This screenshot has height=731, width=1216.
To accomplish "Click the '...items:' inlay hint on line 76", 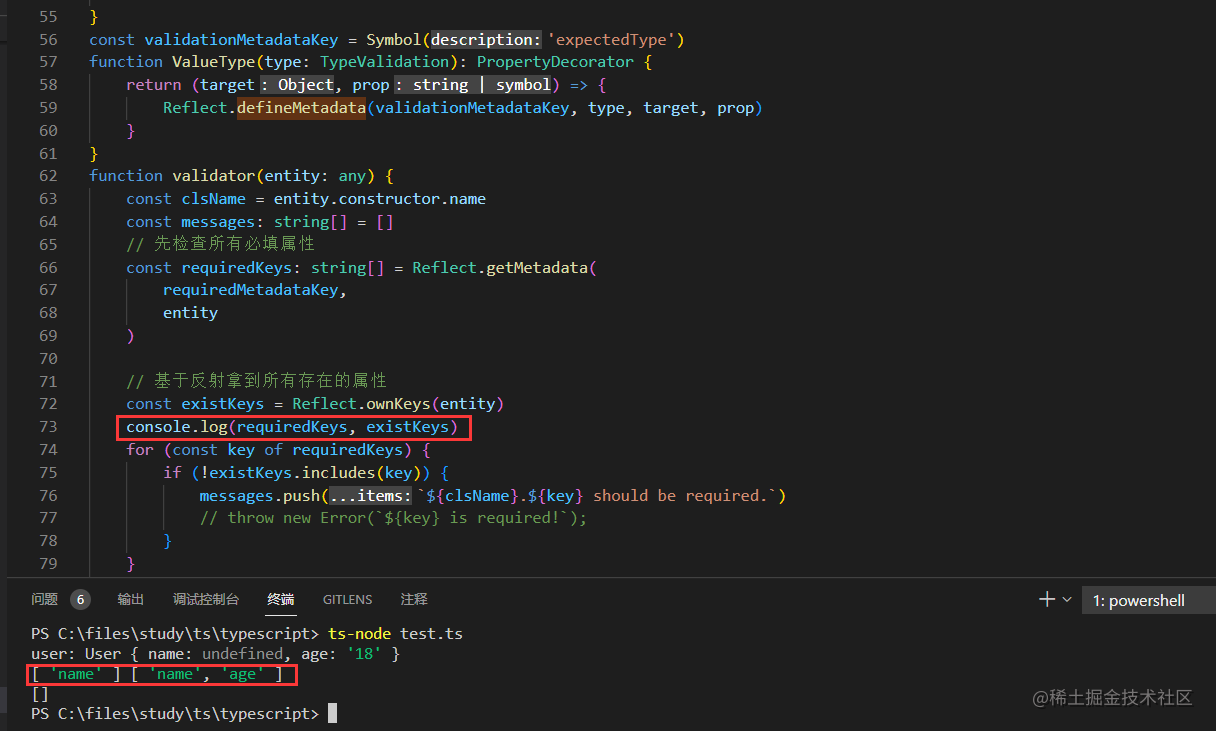I will [x=370, y=496].
